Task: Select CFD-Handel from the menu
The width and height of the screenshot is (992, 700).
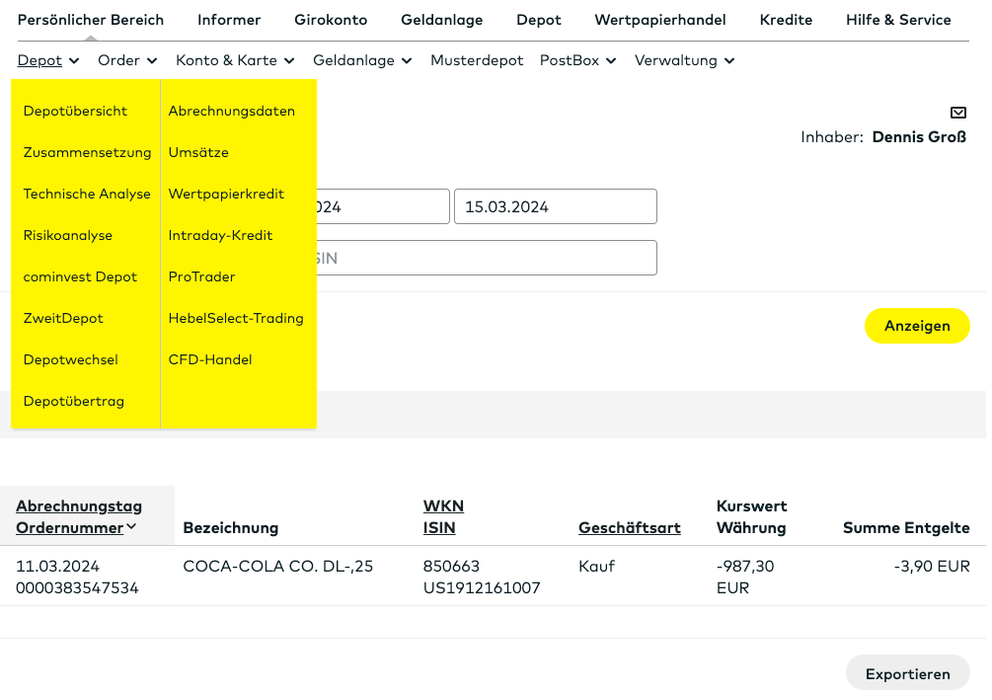Action: [209, 359]
